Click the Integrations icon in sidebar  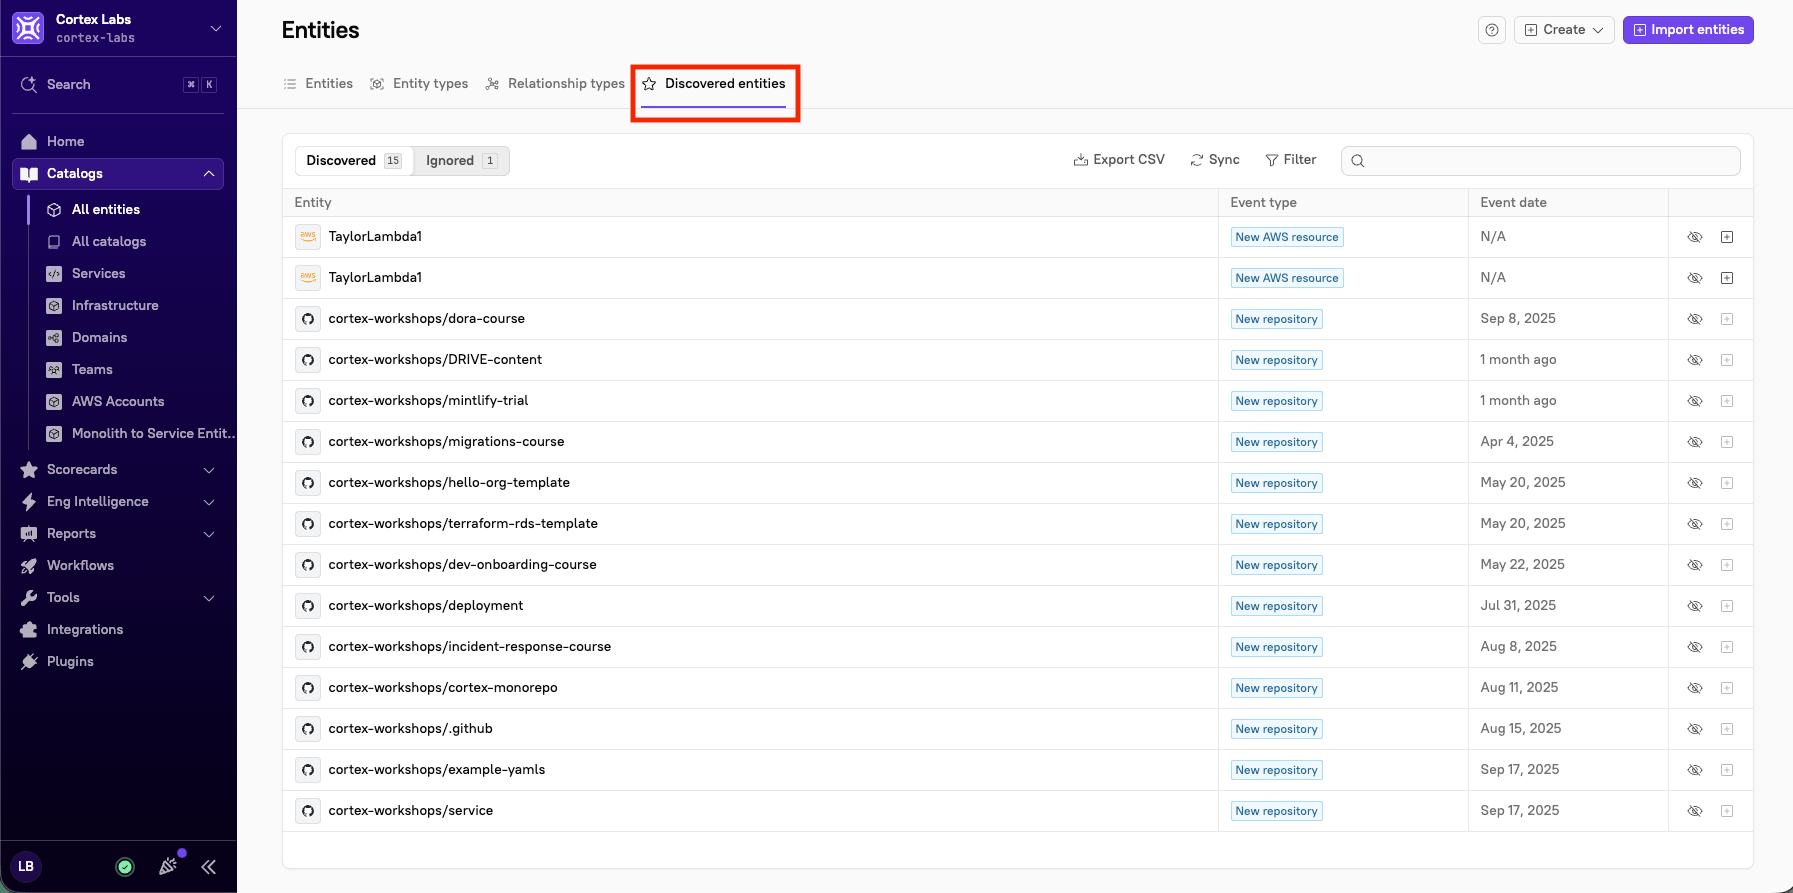click(29, 630)
